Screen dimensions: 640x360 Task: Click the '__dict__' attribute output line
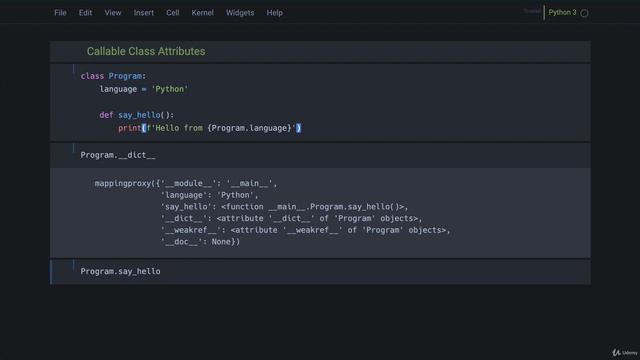point(291,218)
